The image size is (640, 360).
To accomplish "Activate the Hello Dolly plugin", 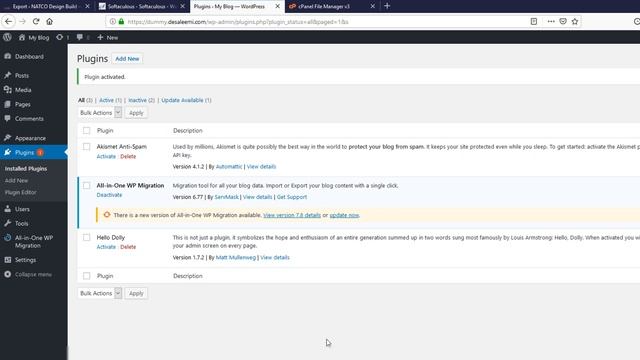I will [106, 247].
